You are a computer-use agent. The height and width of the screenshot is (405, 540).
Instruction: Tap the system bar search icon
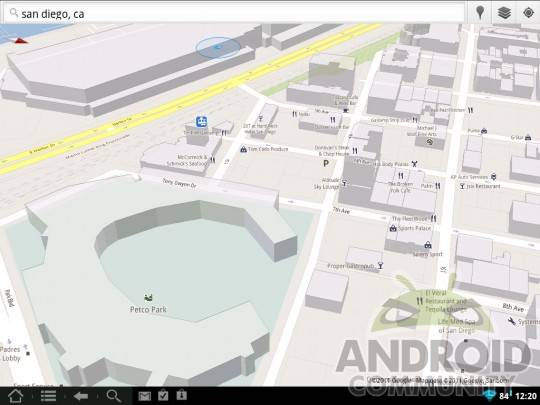pyautogui.click(x=113, y=396)
